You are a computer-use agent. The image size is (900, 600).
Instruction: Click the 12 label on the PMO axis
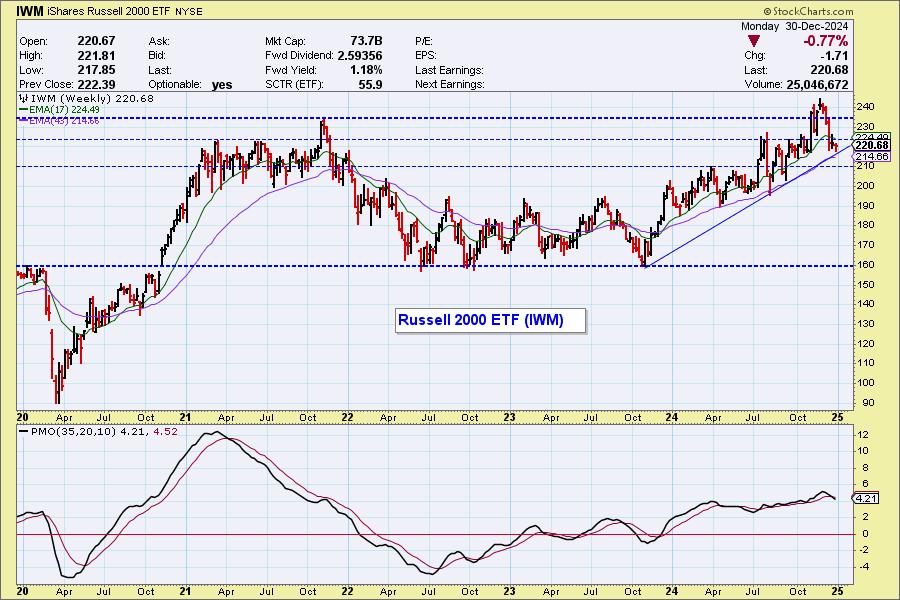point(863,435)
